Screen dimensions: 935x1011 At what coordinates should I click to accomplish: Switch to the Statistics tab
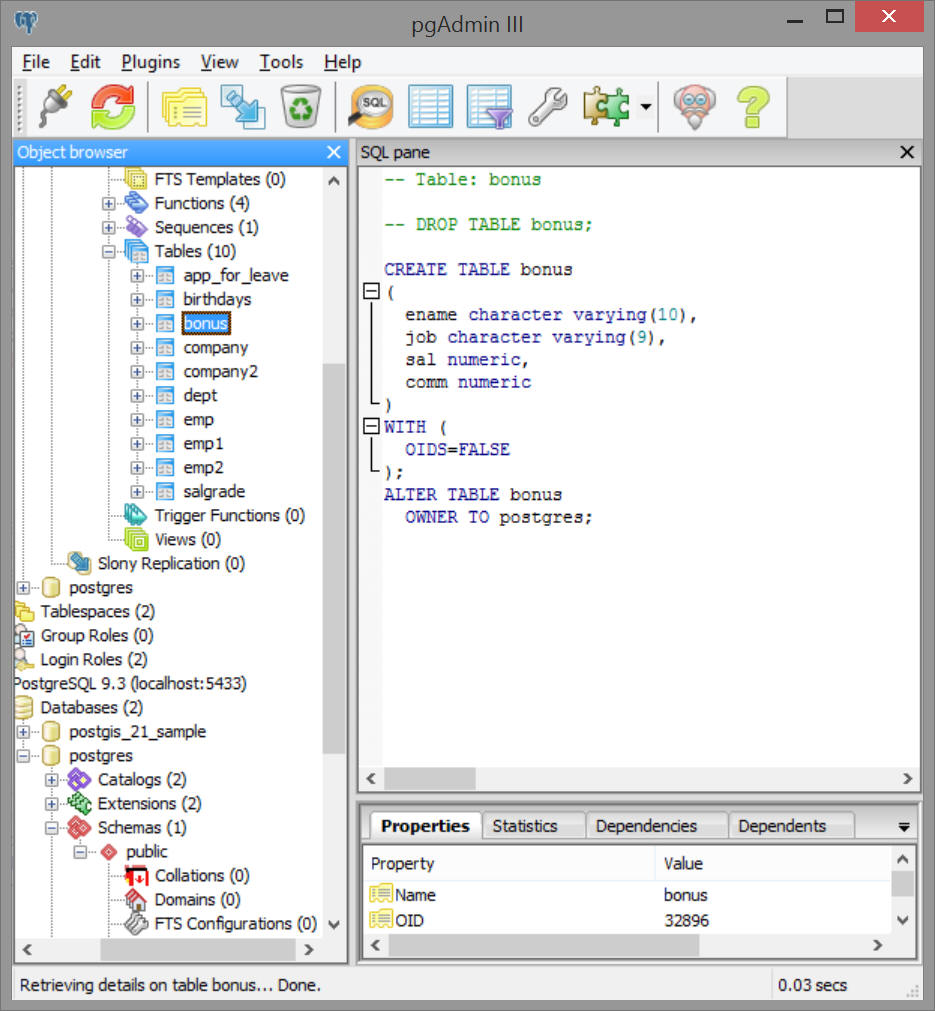(524, 826)
